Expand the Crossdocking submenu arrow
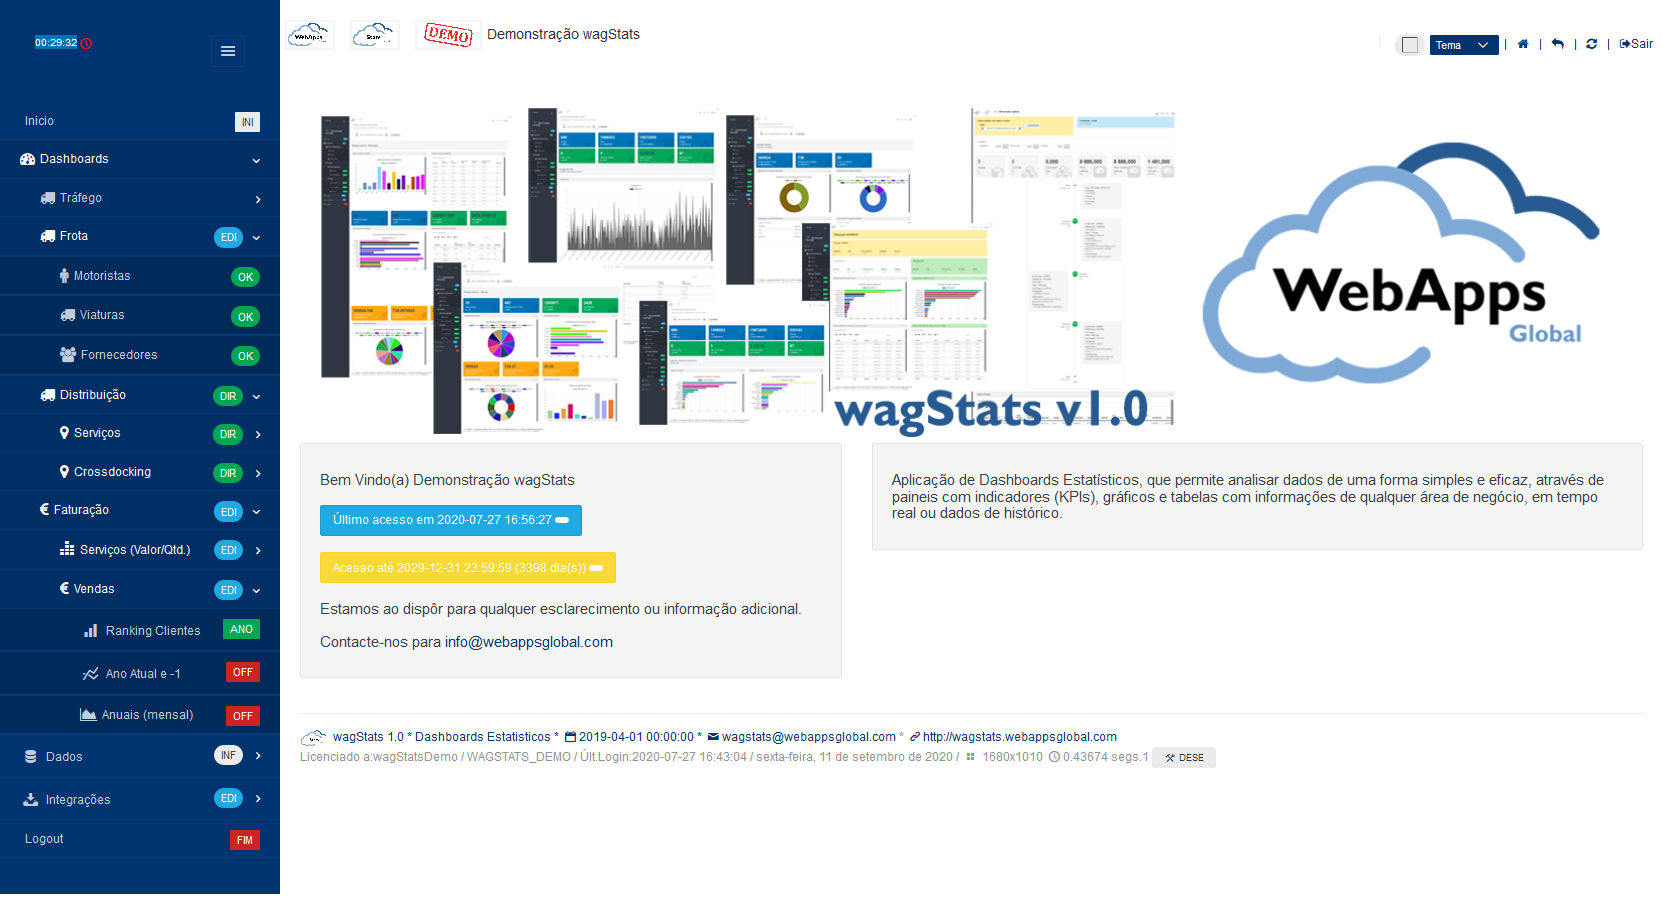The image size is (1663, 908). [258, 474]
